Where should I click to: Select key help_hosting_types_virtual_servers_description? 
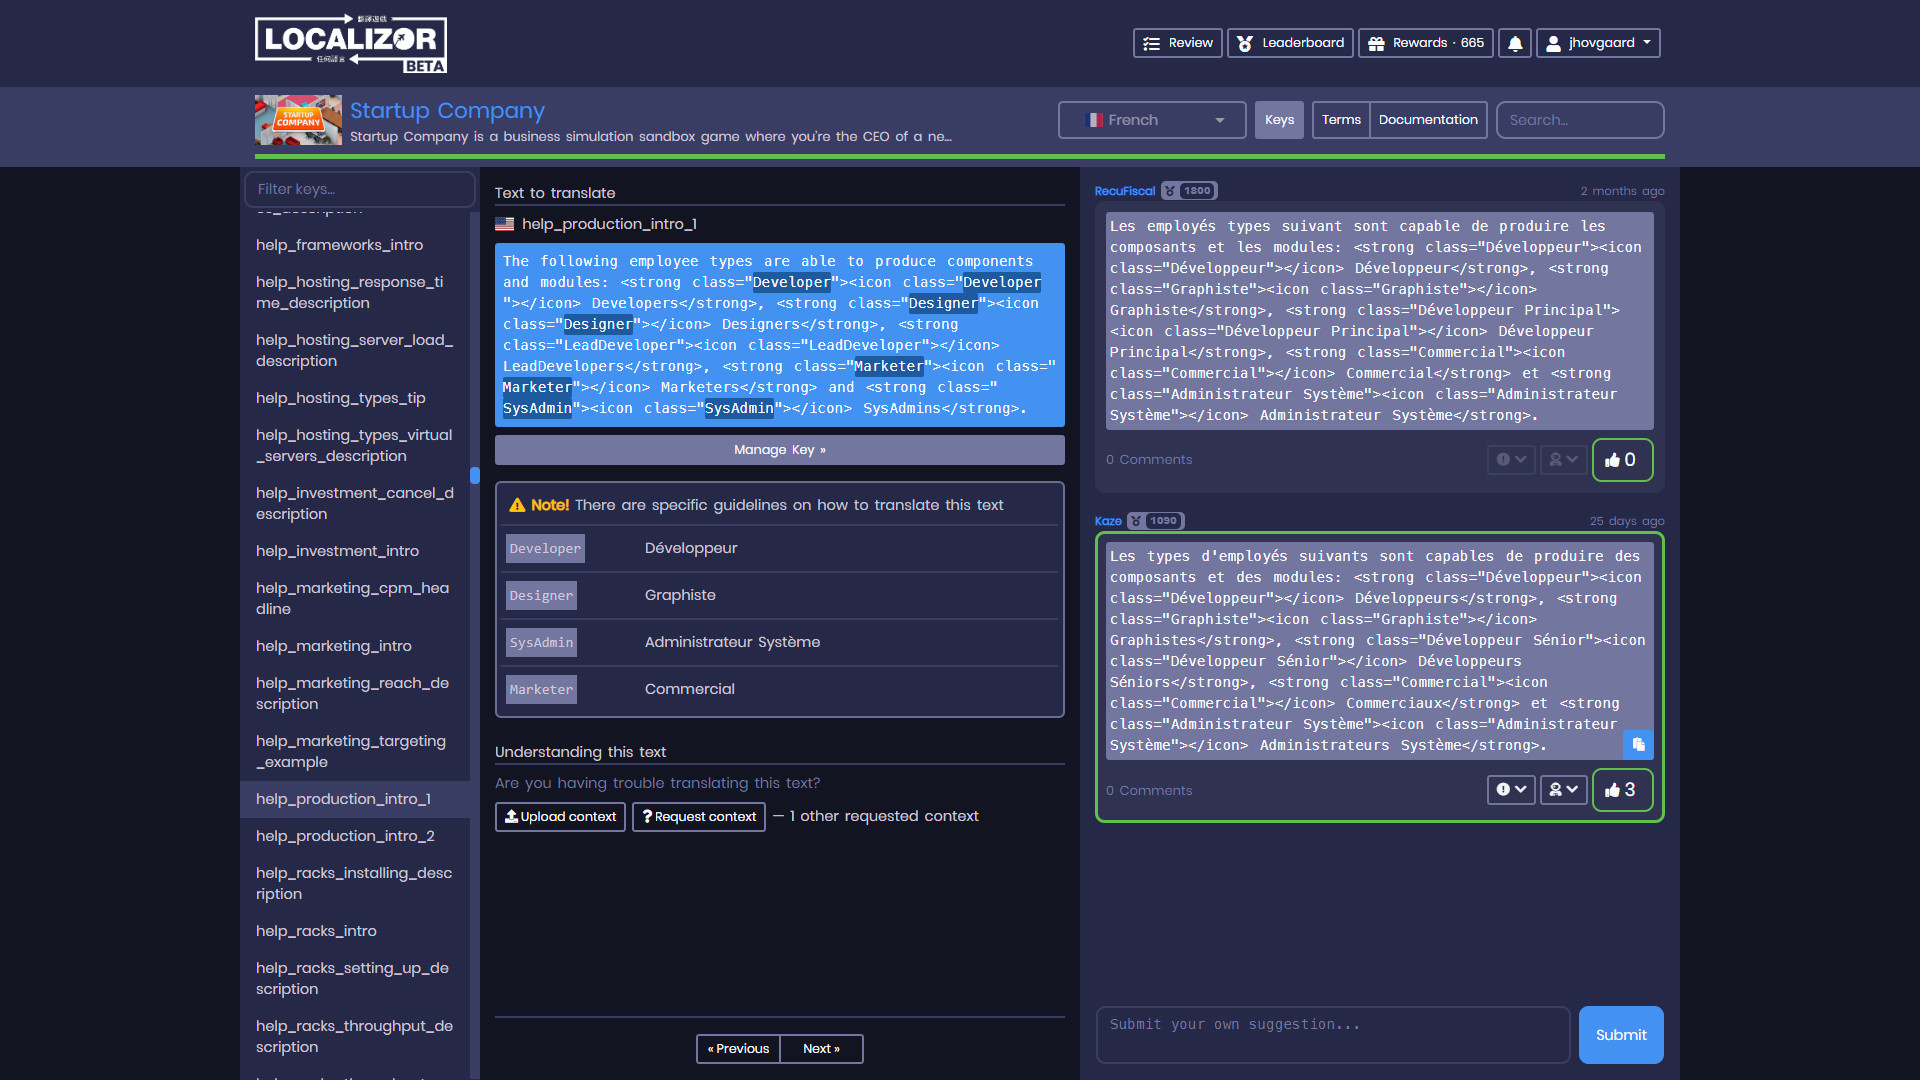(355, 446)
